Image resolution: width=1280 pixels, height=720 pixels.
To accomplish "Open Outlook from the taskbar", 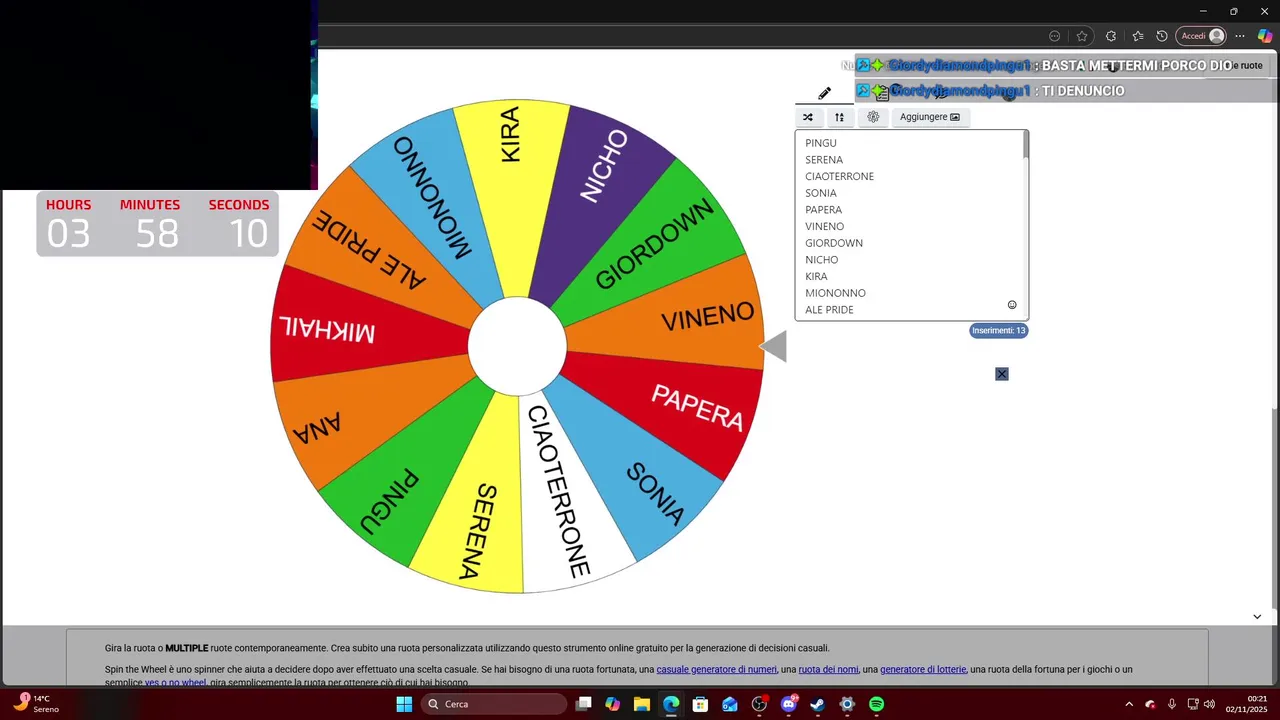I will pyautogui.click(x=730, y=704).
